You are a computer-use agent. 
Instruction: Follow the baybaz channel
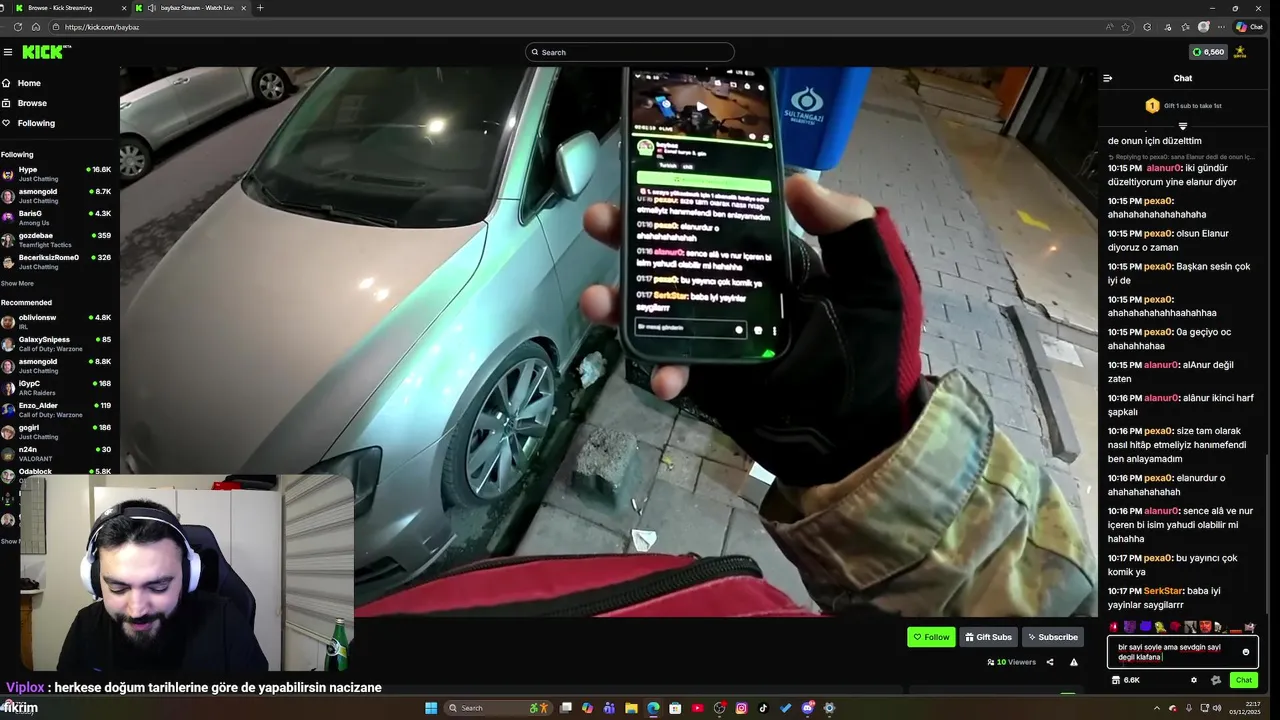coord(931,637)
